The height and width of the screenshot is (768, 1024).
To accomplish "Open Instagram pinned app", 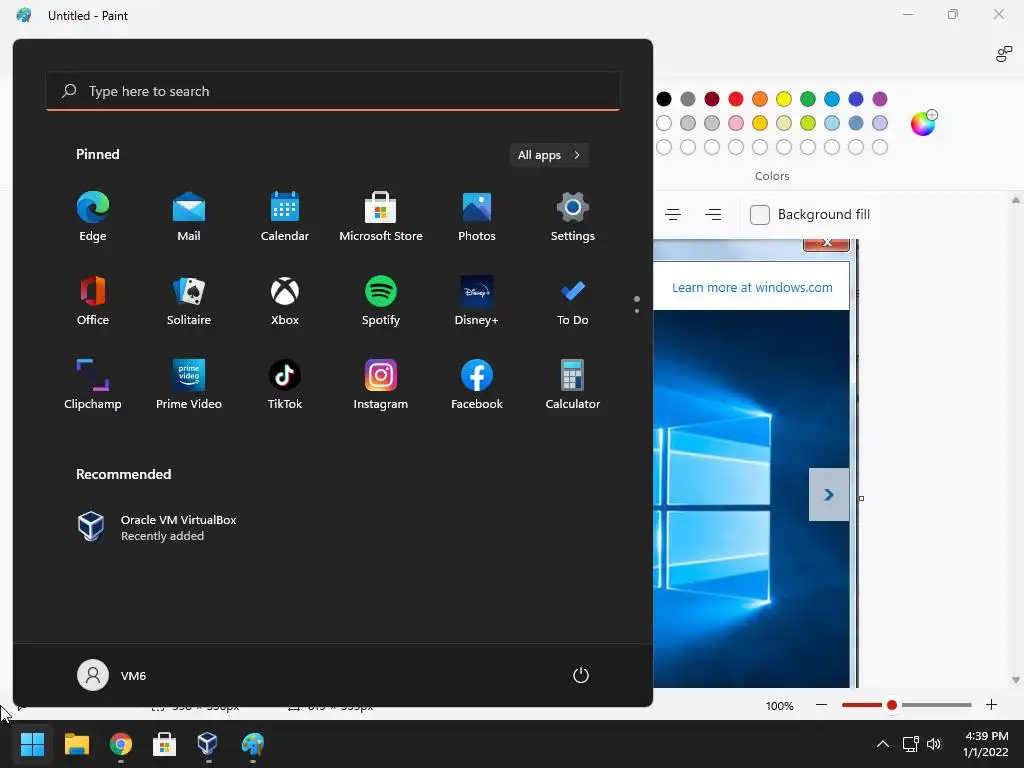I will [381, 385].
